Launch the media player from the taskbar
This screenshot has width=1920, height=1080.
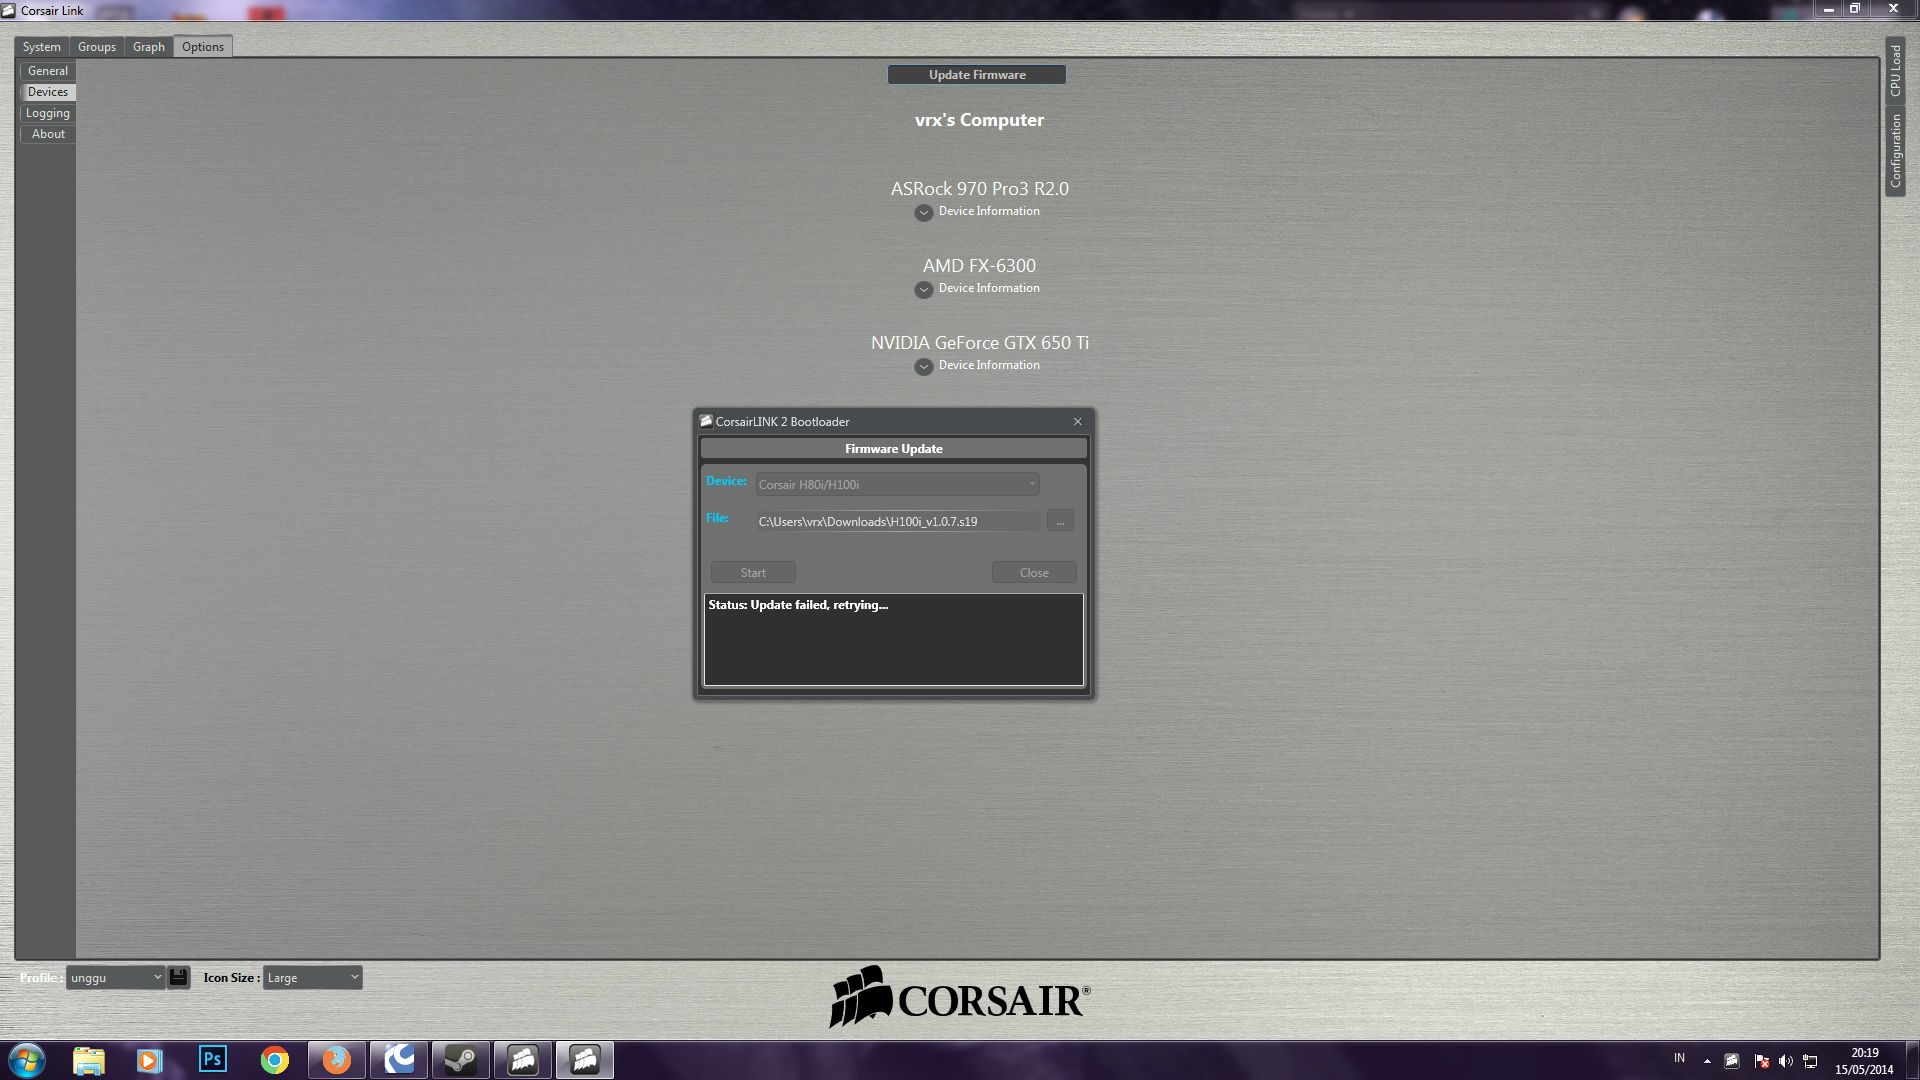[150, 1060]
